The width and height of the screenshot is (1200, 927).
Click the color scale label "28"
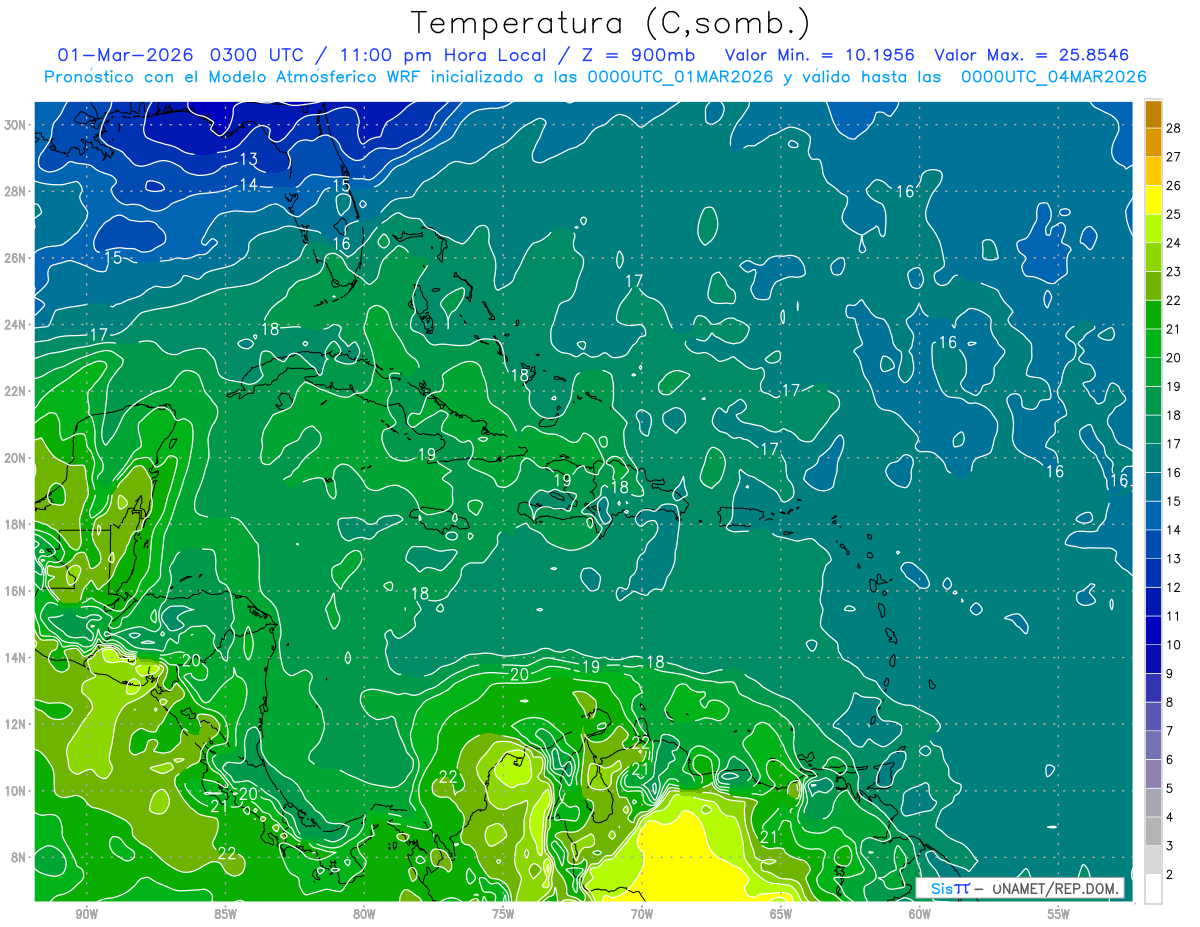tap(1173, 127)
